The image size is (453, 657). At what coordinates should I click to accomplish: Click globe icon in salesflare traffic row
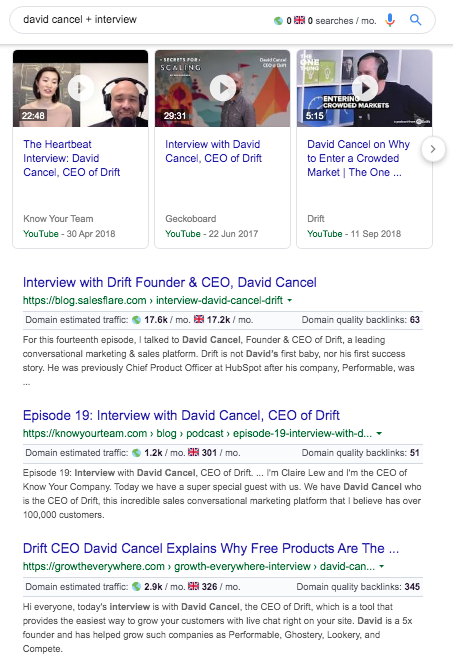click(x=136, y=320)
